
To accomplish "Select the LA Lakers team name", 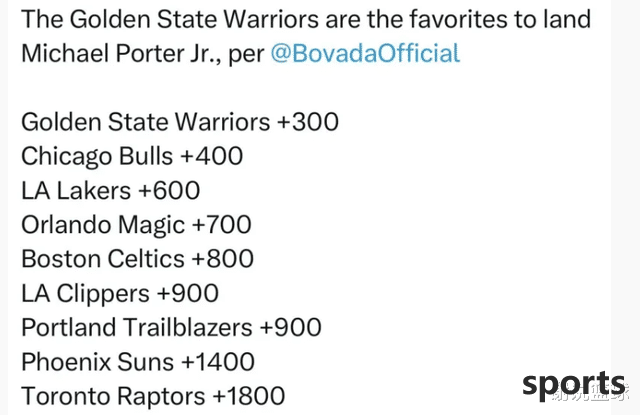I will (76, 191).
